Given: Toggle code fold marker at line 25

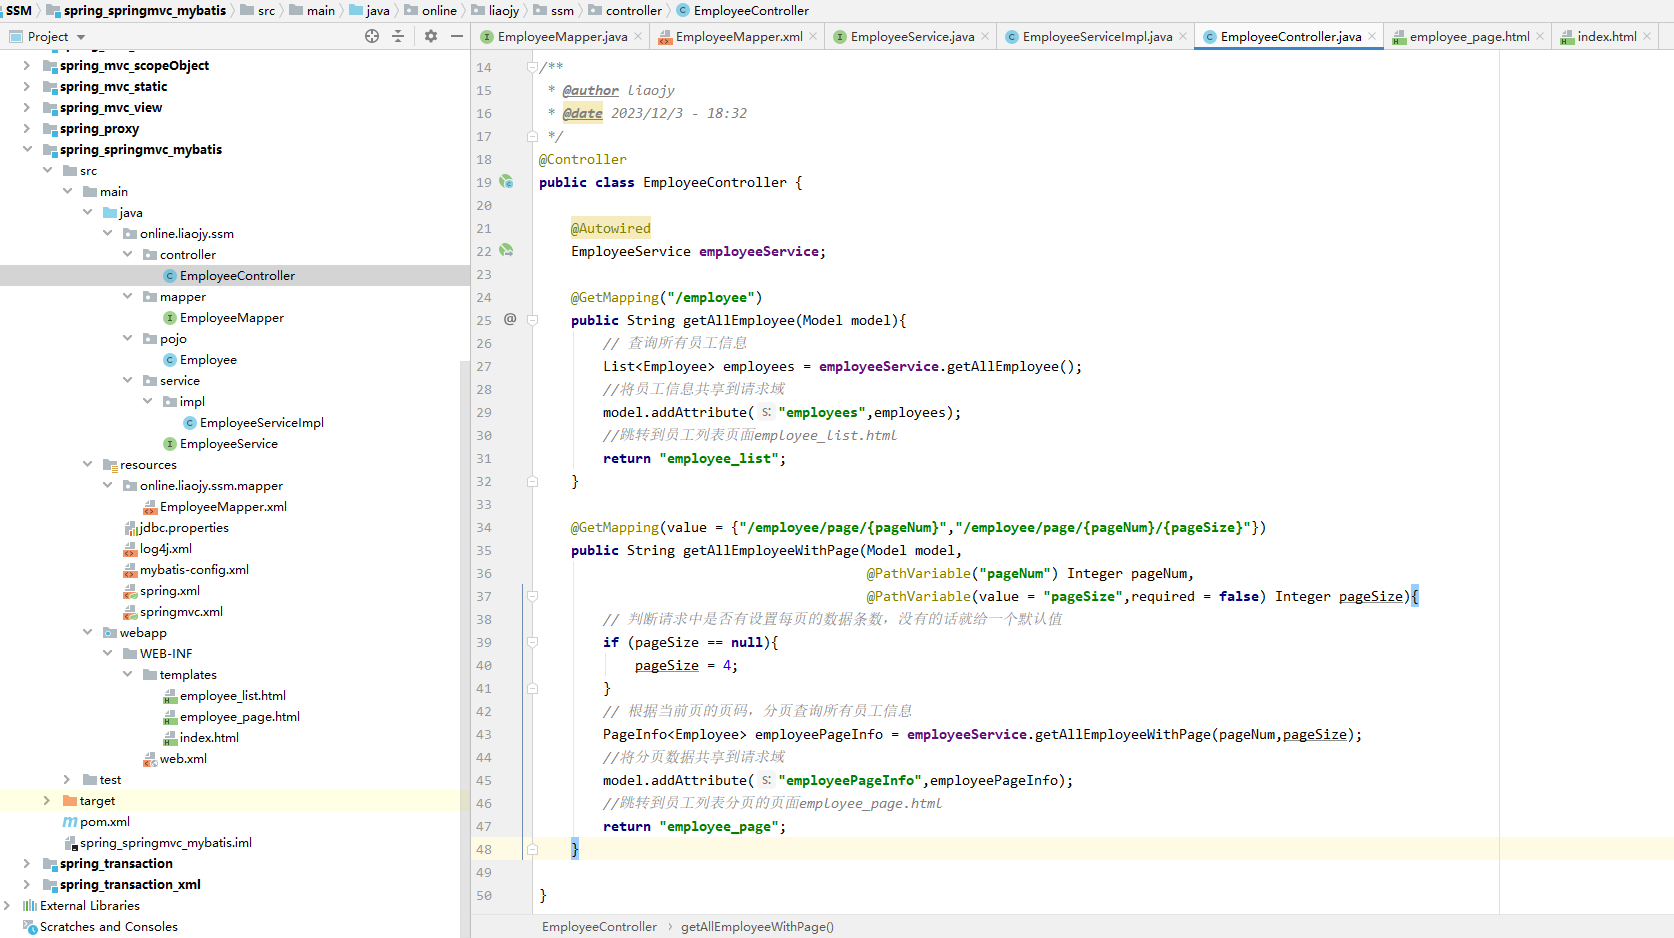Looking at the screenshot, I should tap(532, 320).
